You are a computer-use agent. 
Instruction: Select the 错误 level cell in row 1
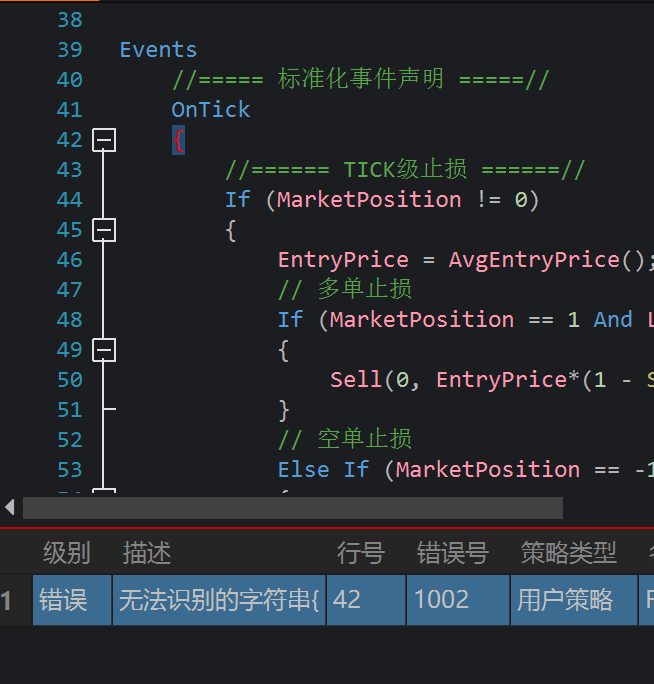coord(72,600)
